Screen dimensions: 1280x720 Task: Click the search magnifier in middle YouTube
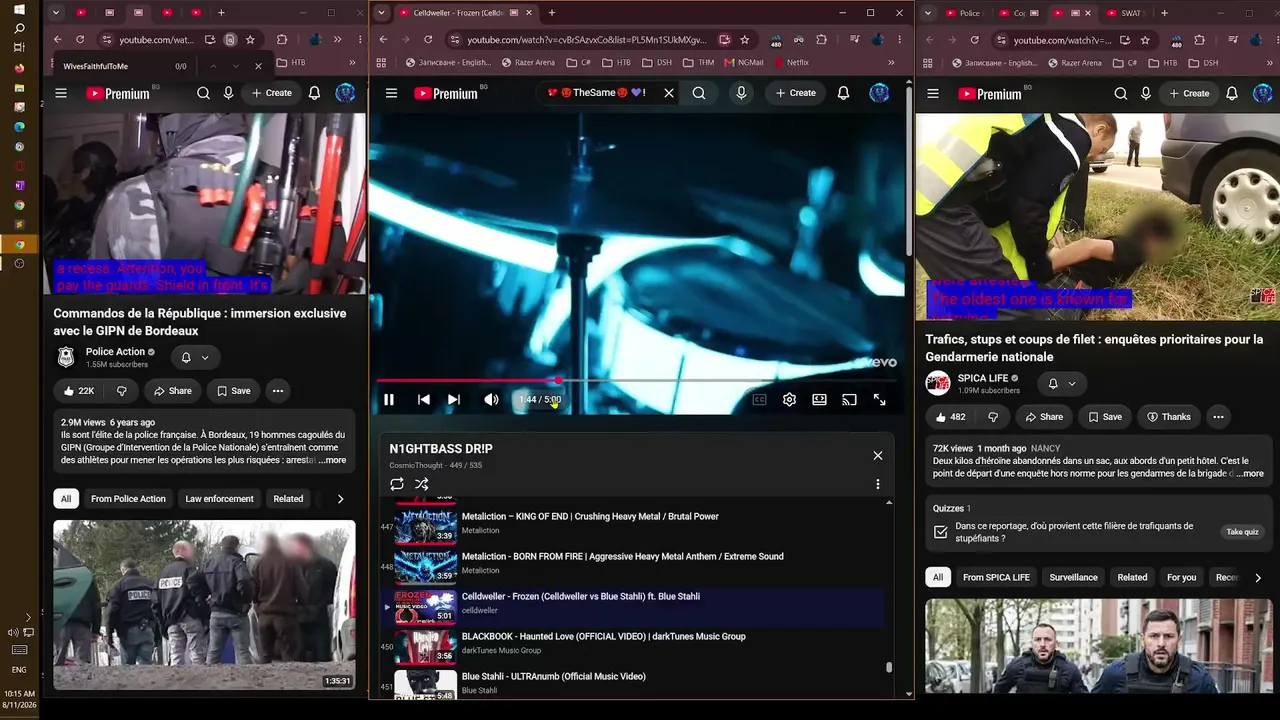point(699,93)
